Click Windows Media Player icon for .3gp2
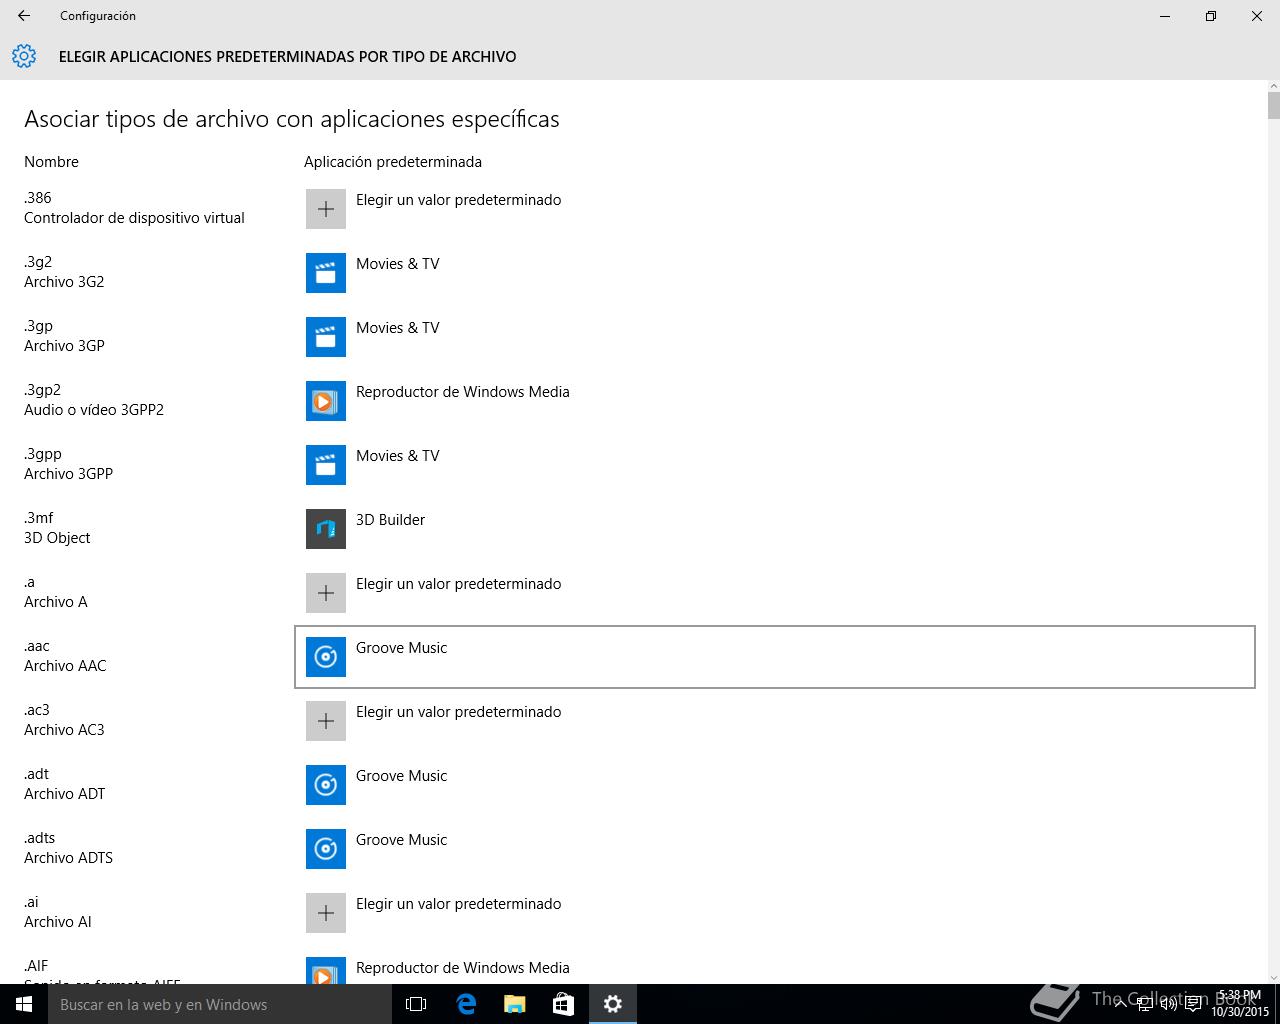The height and width of the screenshot is (1024, 1280). pos(326,401)
